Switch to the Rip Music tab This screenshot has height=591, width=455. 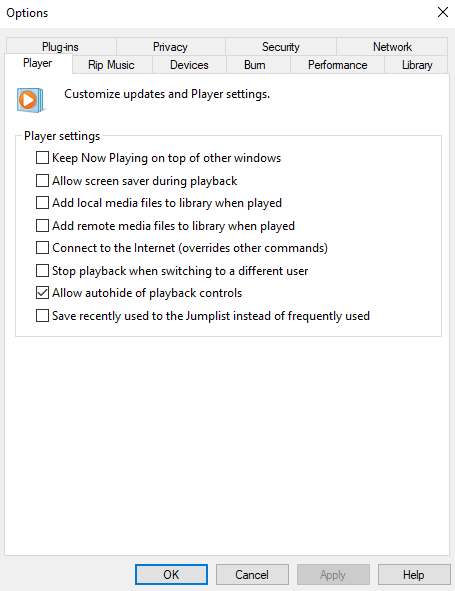pos(111,65)
